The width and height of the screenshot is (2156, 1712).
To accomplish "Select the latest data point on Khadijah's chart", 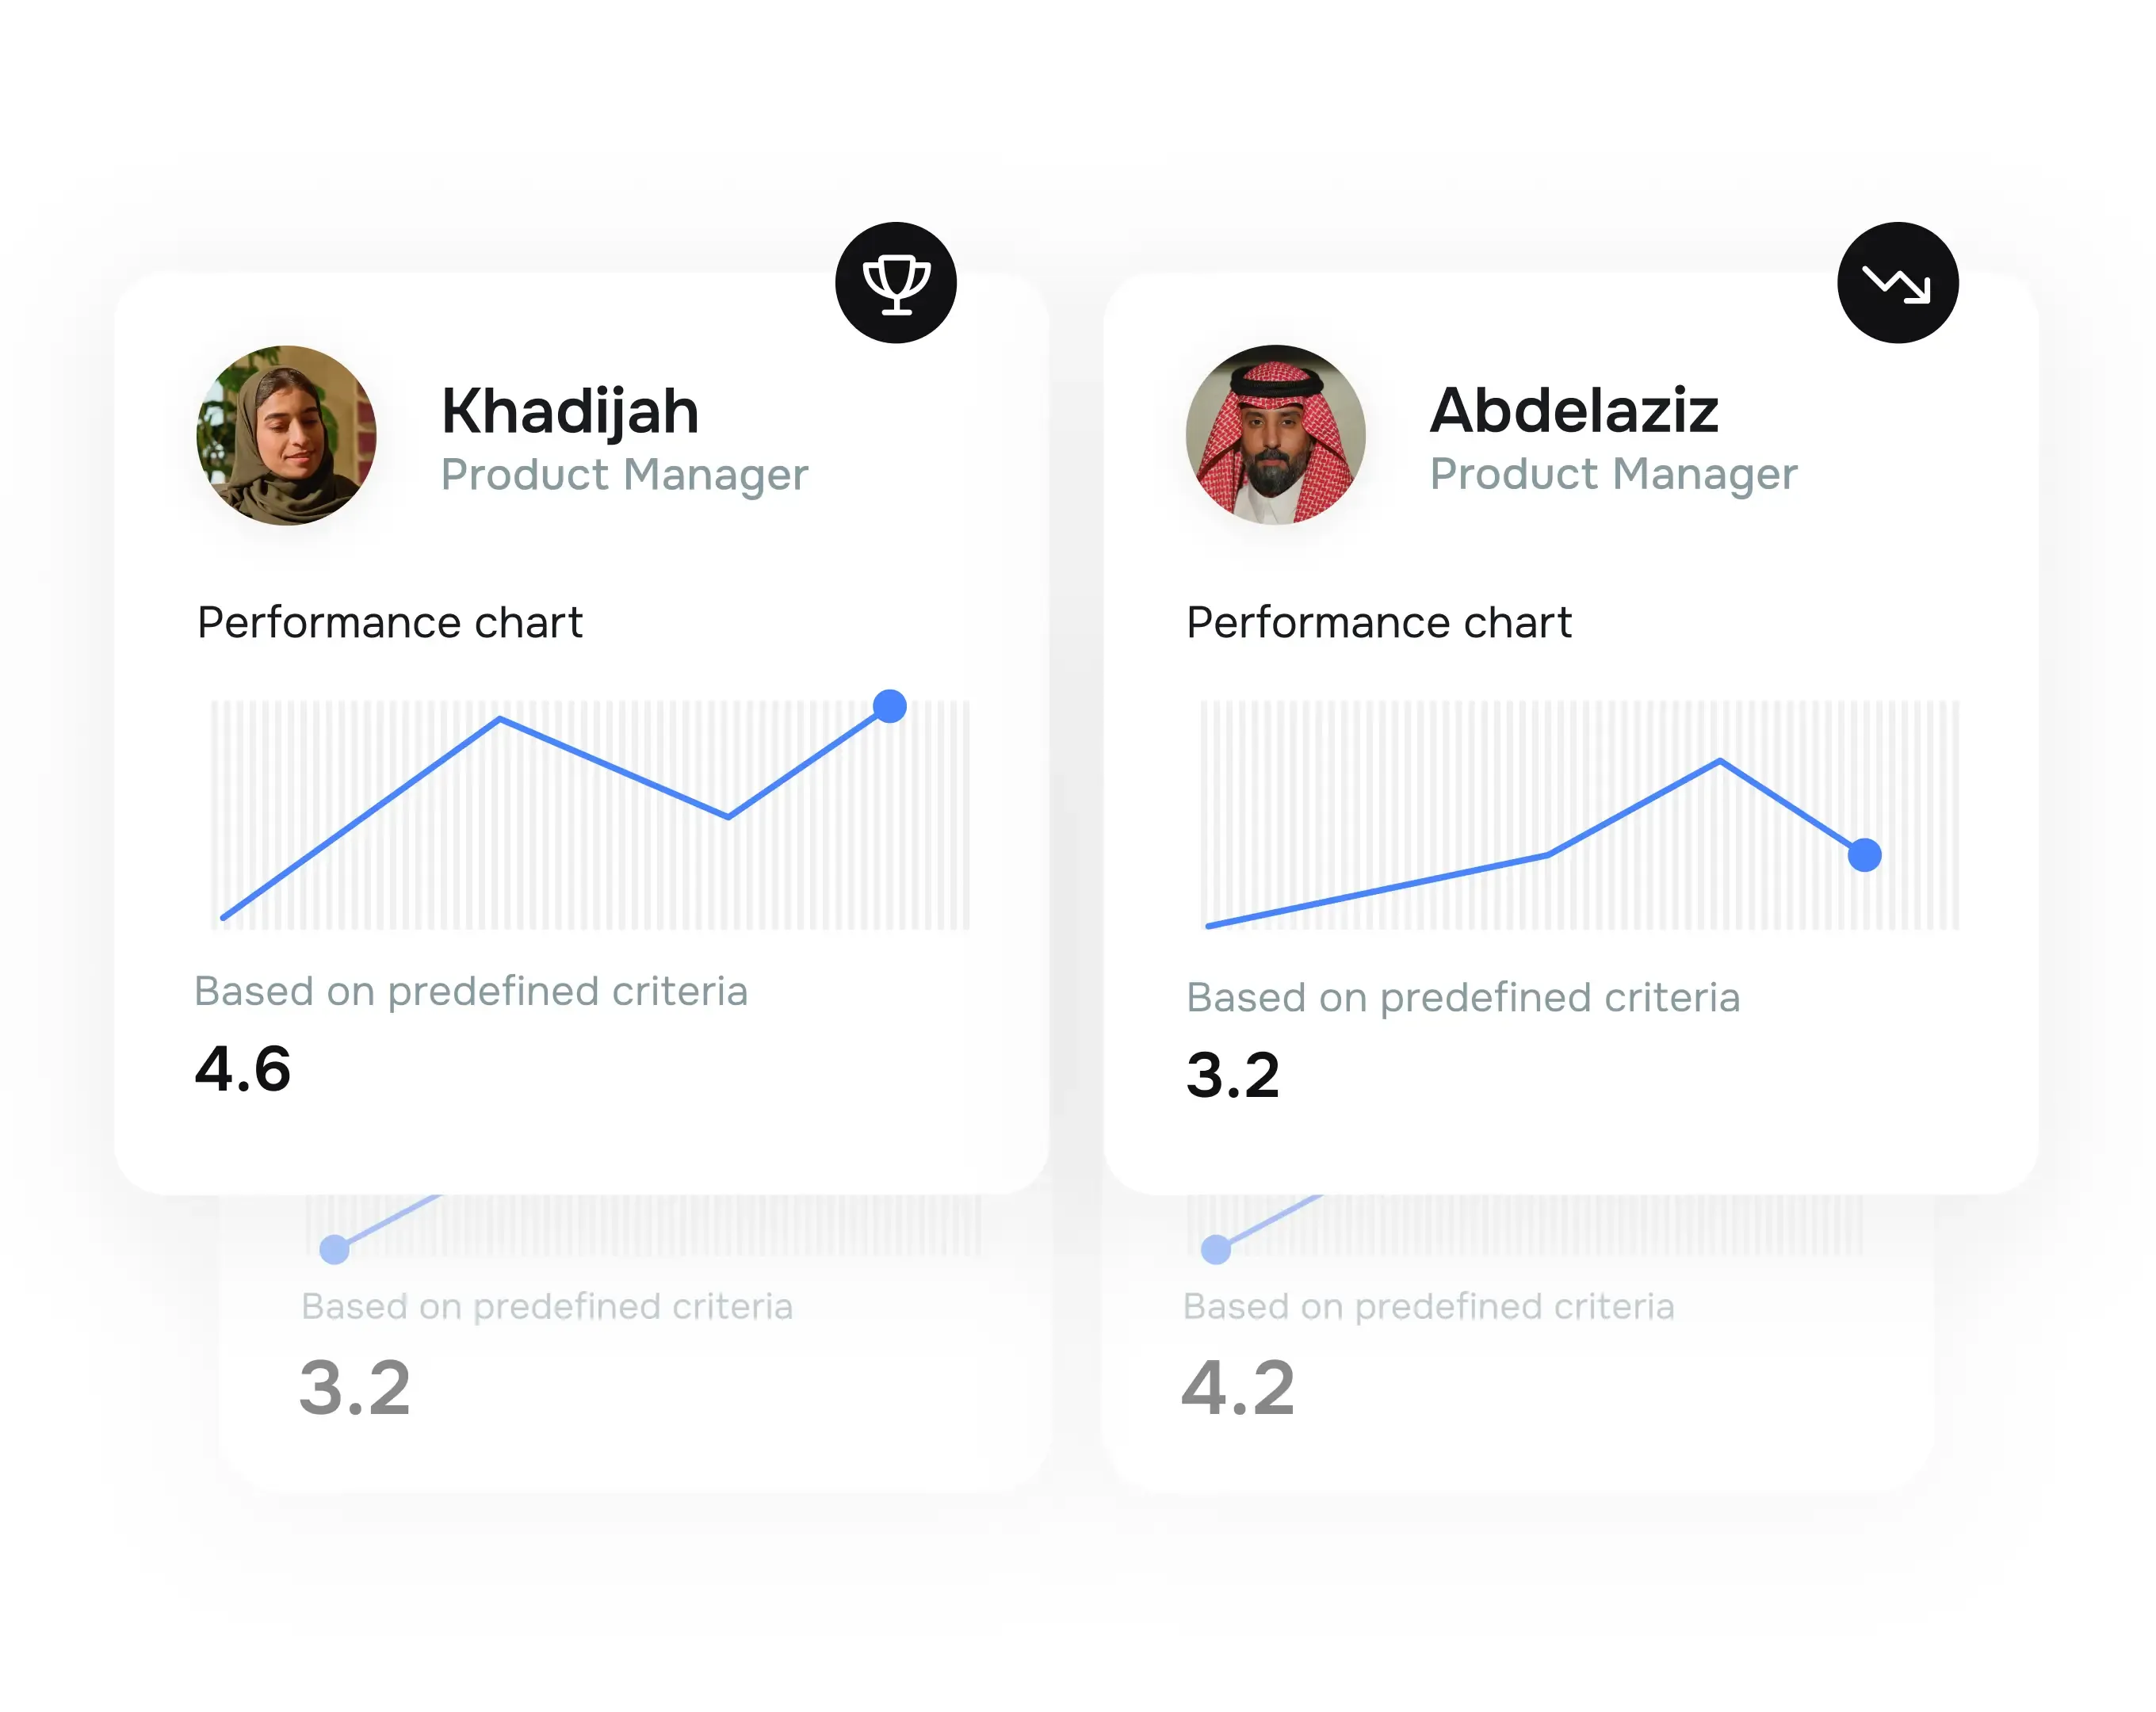I will [x=888, y=706].
